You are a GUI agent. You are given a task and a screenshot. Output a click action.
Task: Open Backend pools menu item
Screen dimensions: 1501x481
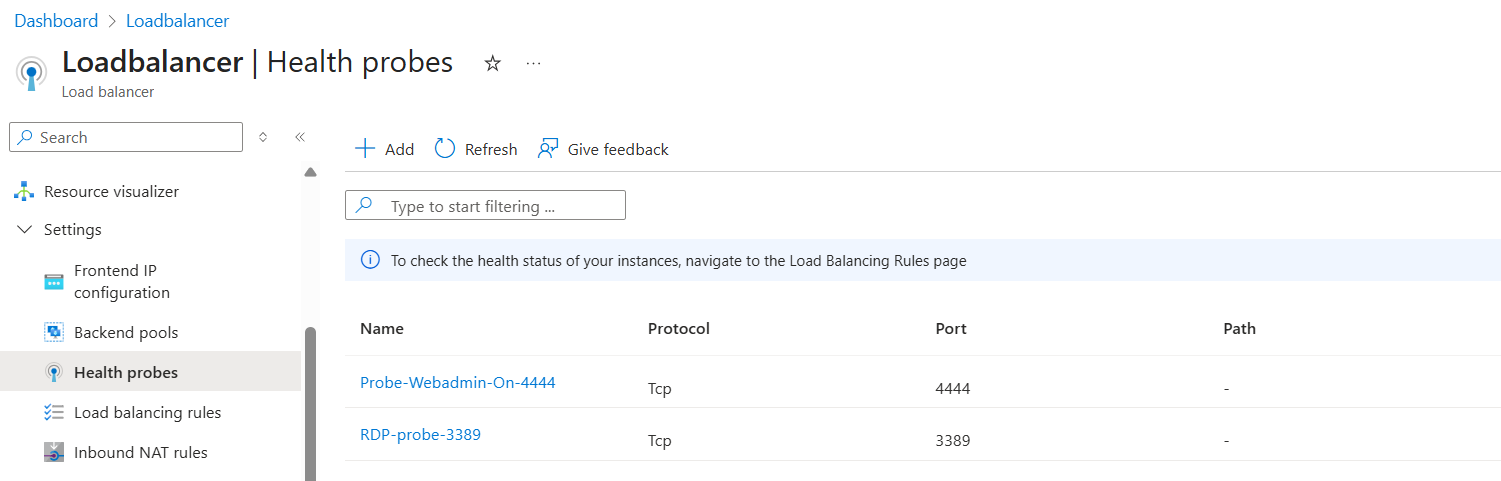pyautogui.click(x=126, y=332)
